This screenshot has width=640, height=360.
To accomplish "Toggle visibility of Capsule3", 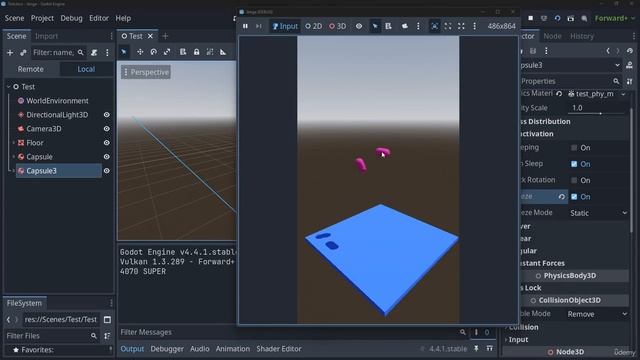I will pyautogui.click(x=107, y=171).
